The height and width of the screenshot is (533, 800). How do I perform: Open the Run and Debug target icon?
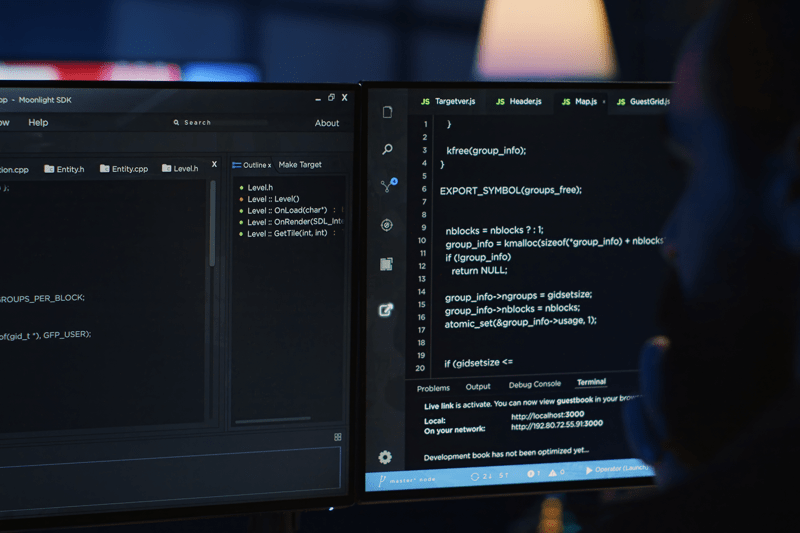[x=387, y=226]
